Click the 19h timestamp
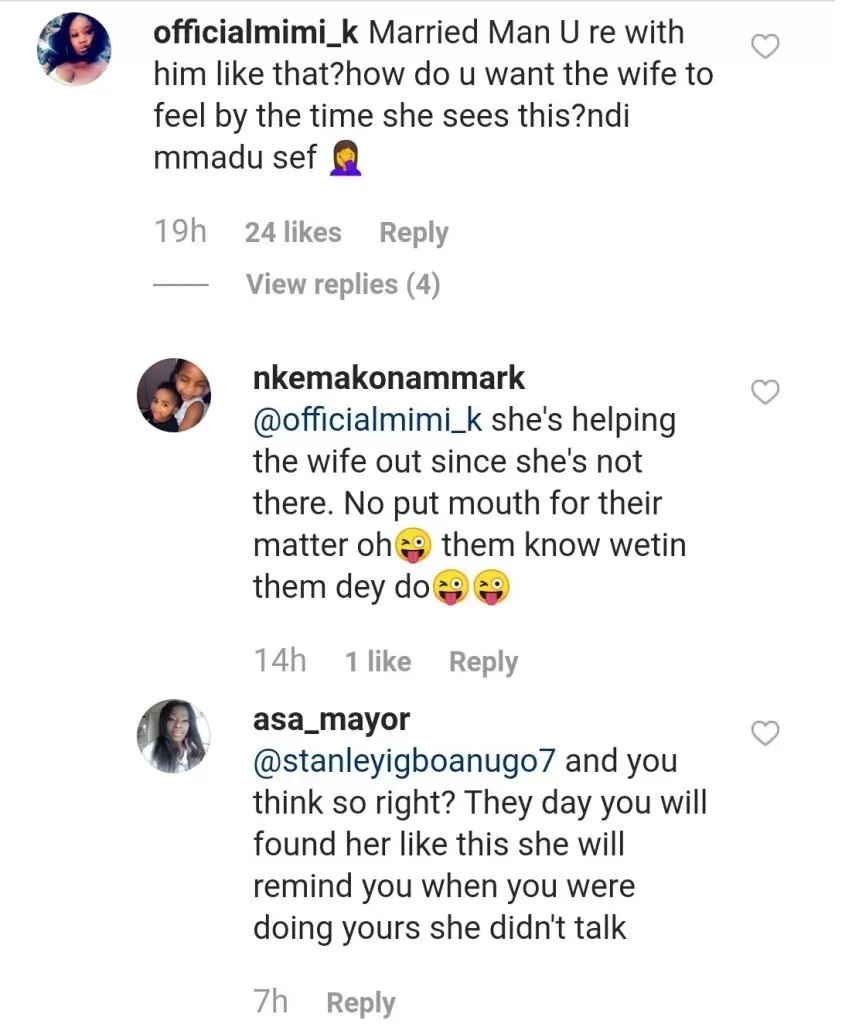Viewport: 868px width, 1024px height. pyautogui.click(x=180, y=233)
